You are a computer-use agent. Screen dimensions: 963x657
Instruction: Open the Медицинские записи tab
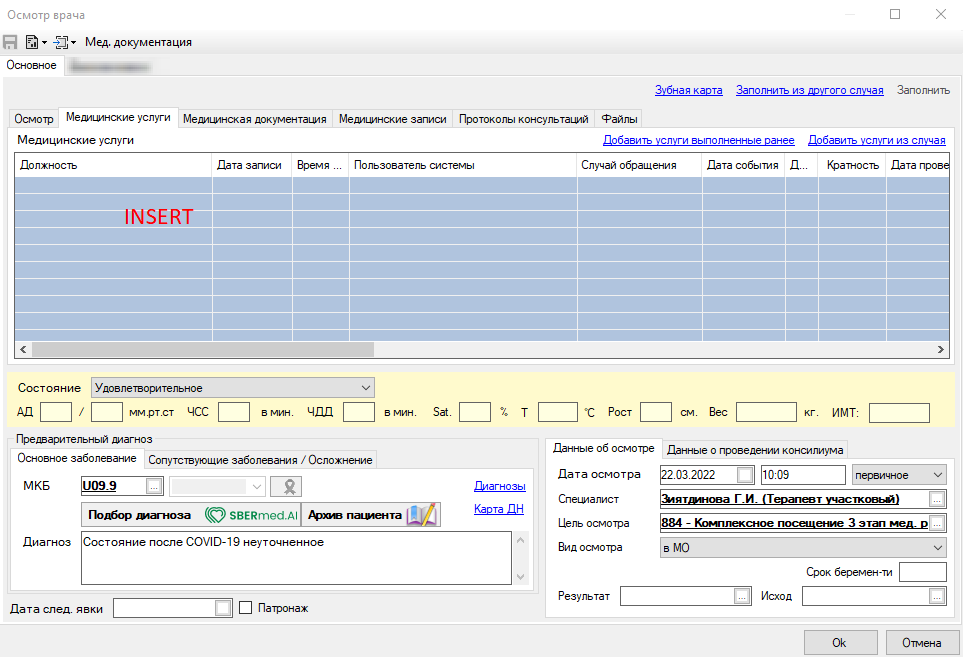coord(392,119)
